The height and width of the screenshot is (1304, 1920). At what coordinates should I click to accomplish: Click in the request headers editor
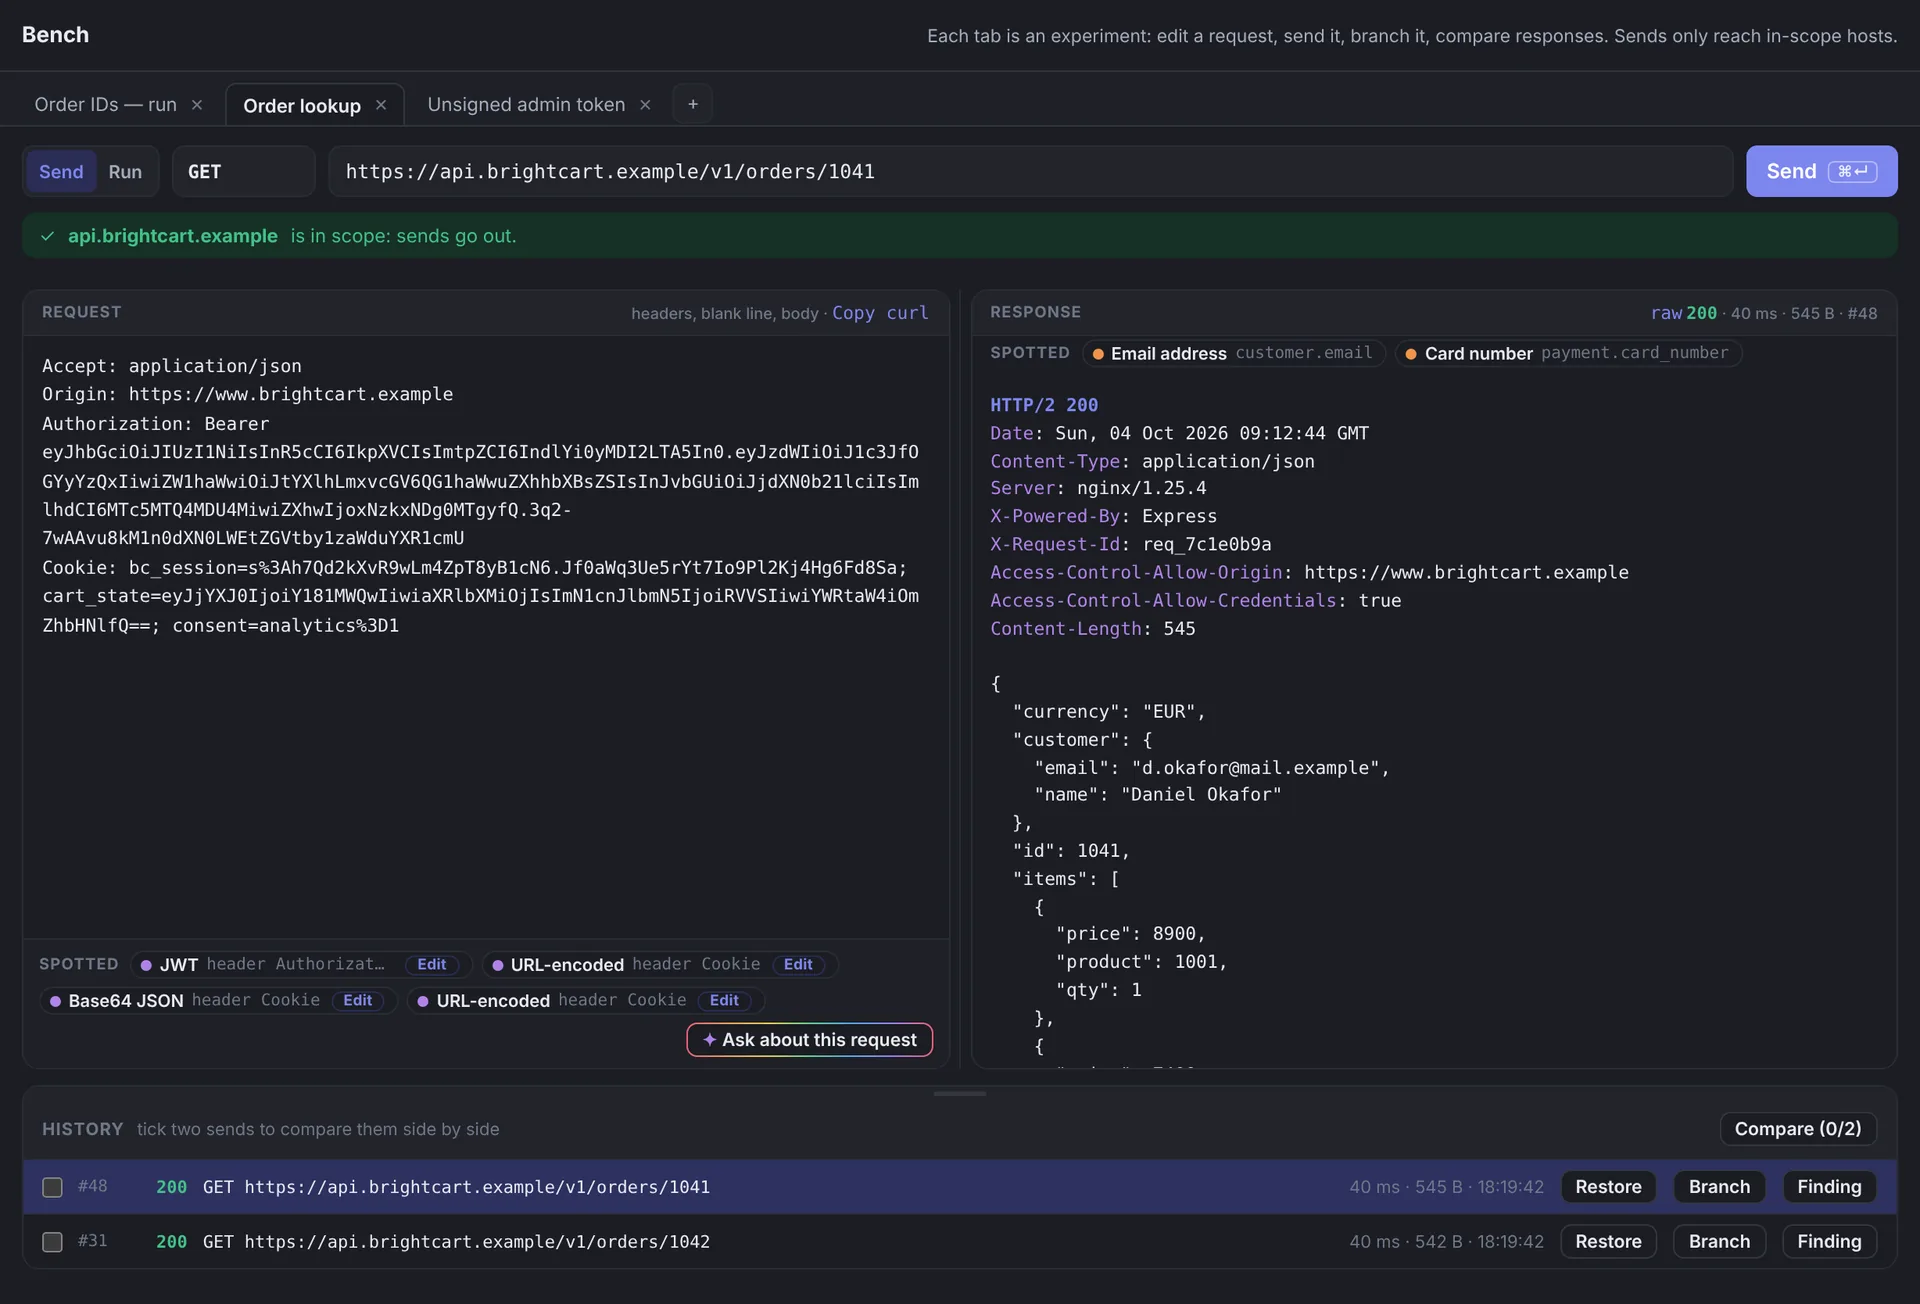click(486, 637)
